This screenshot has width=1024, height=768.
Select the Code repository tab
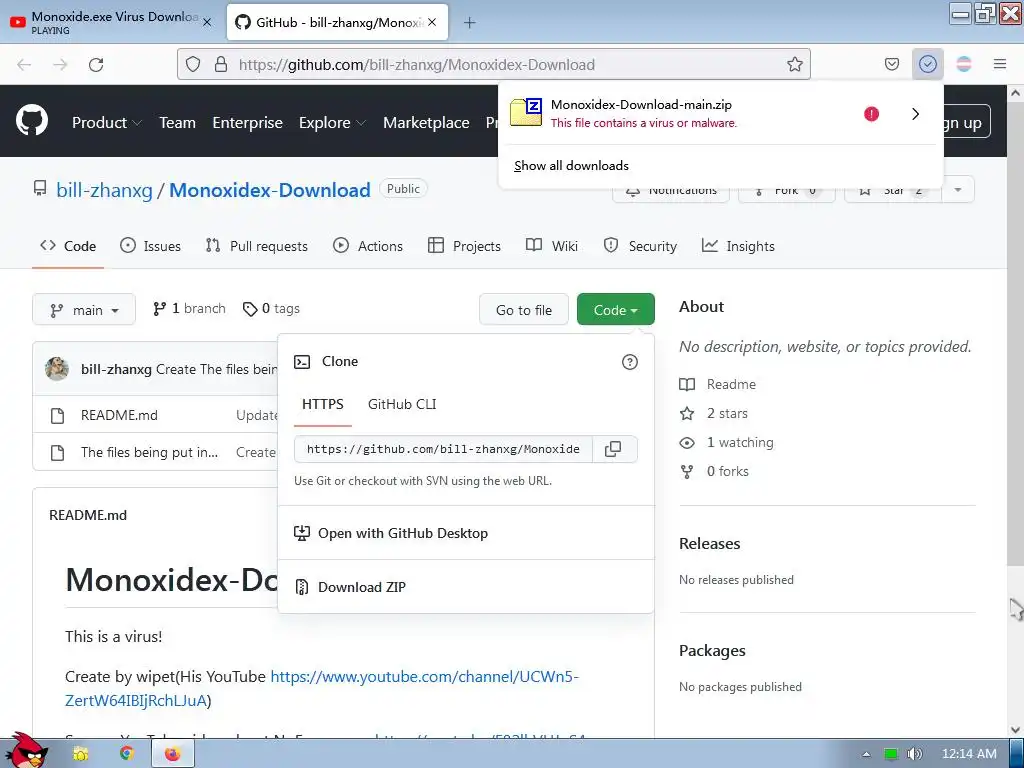coord(68,246)
